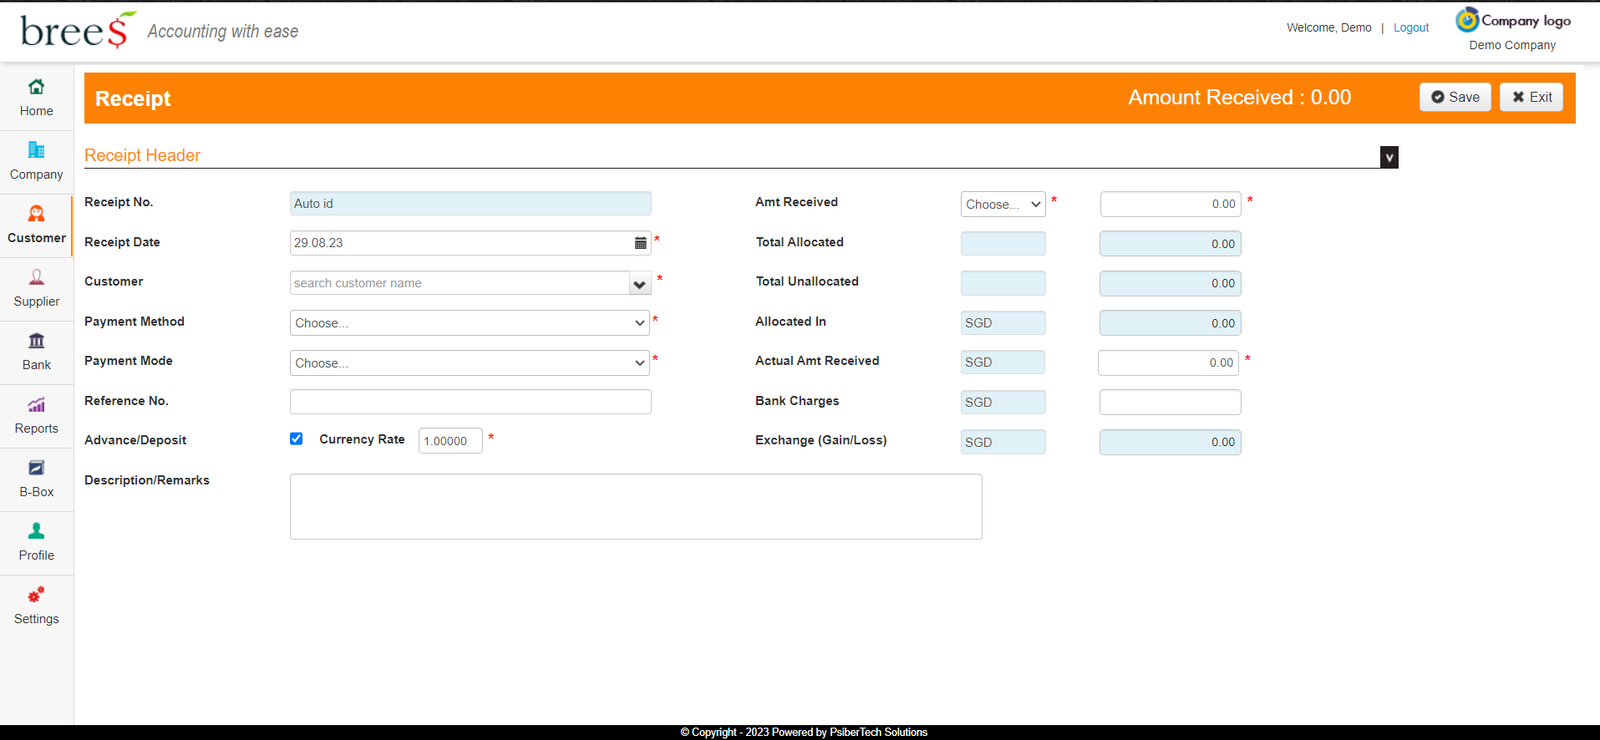This screenshot has height=740, width=1600.
Task: Choose the Amt Received currency dropdown
Action: click(x=1002, y=204)
